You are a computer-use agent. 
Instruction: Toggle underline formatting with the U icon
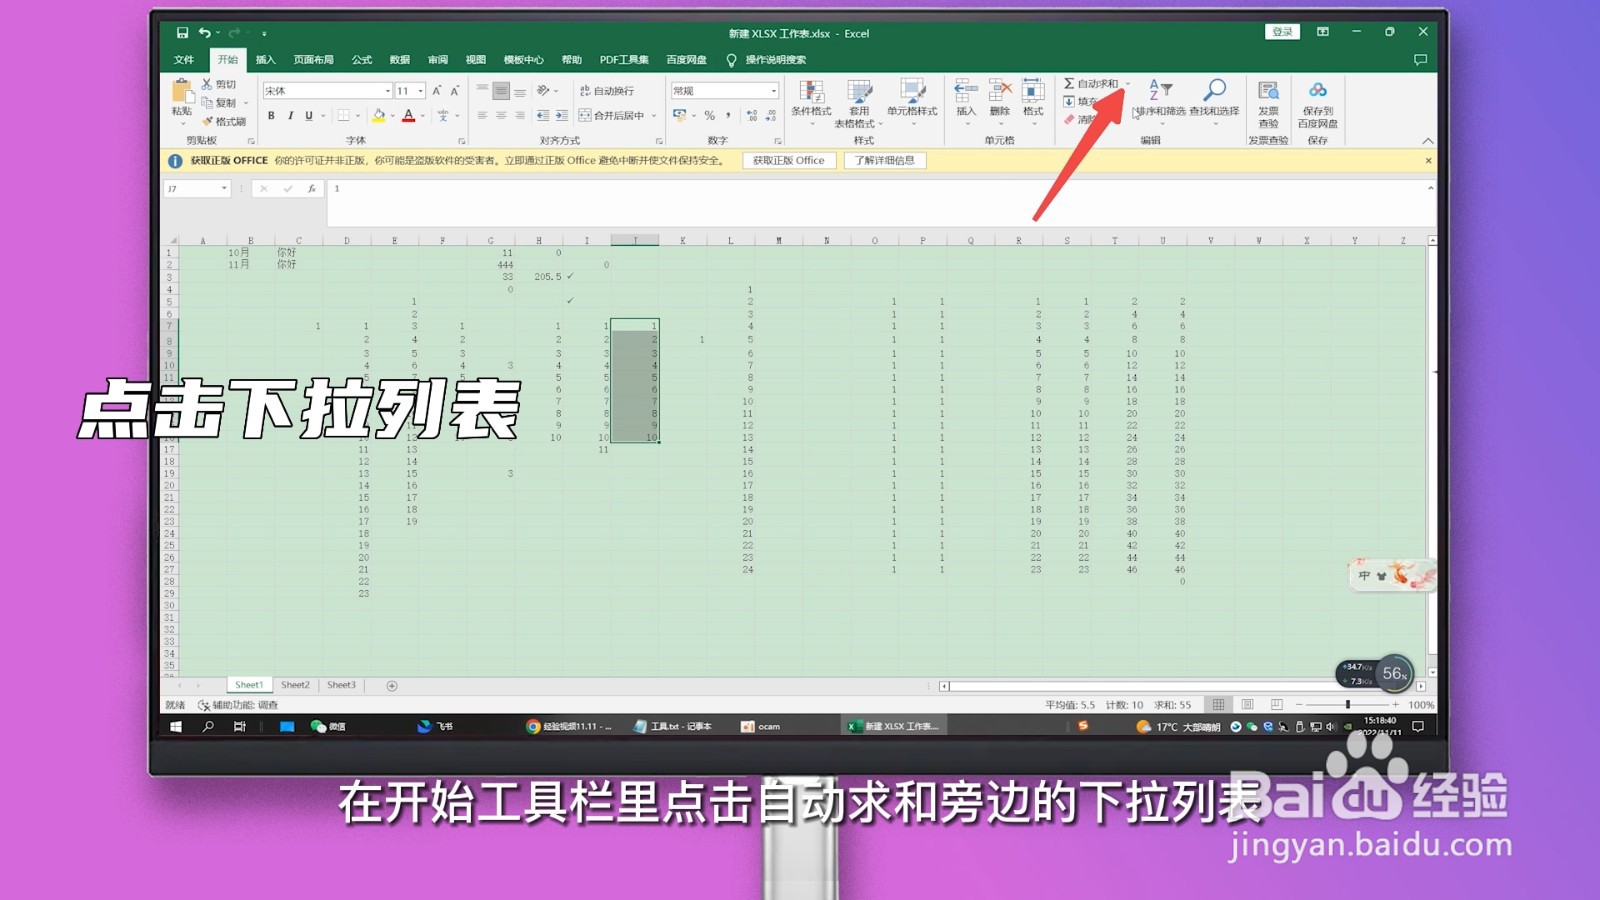308,115
